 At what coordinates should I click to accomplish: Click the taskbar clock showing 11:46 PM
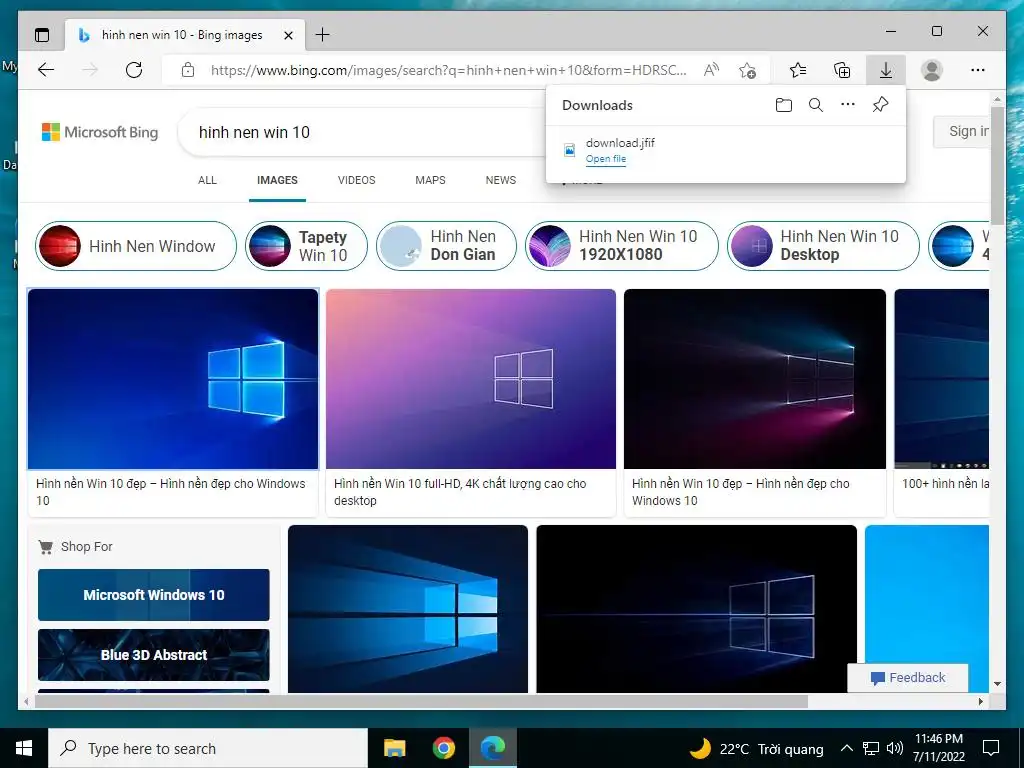(x=938, y=748)
